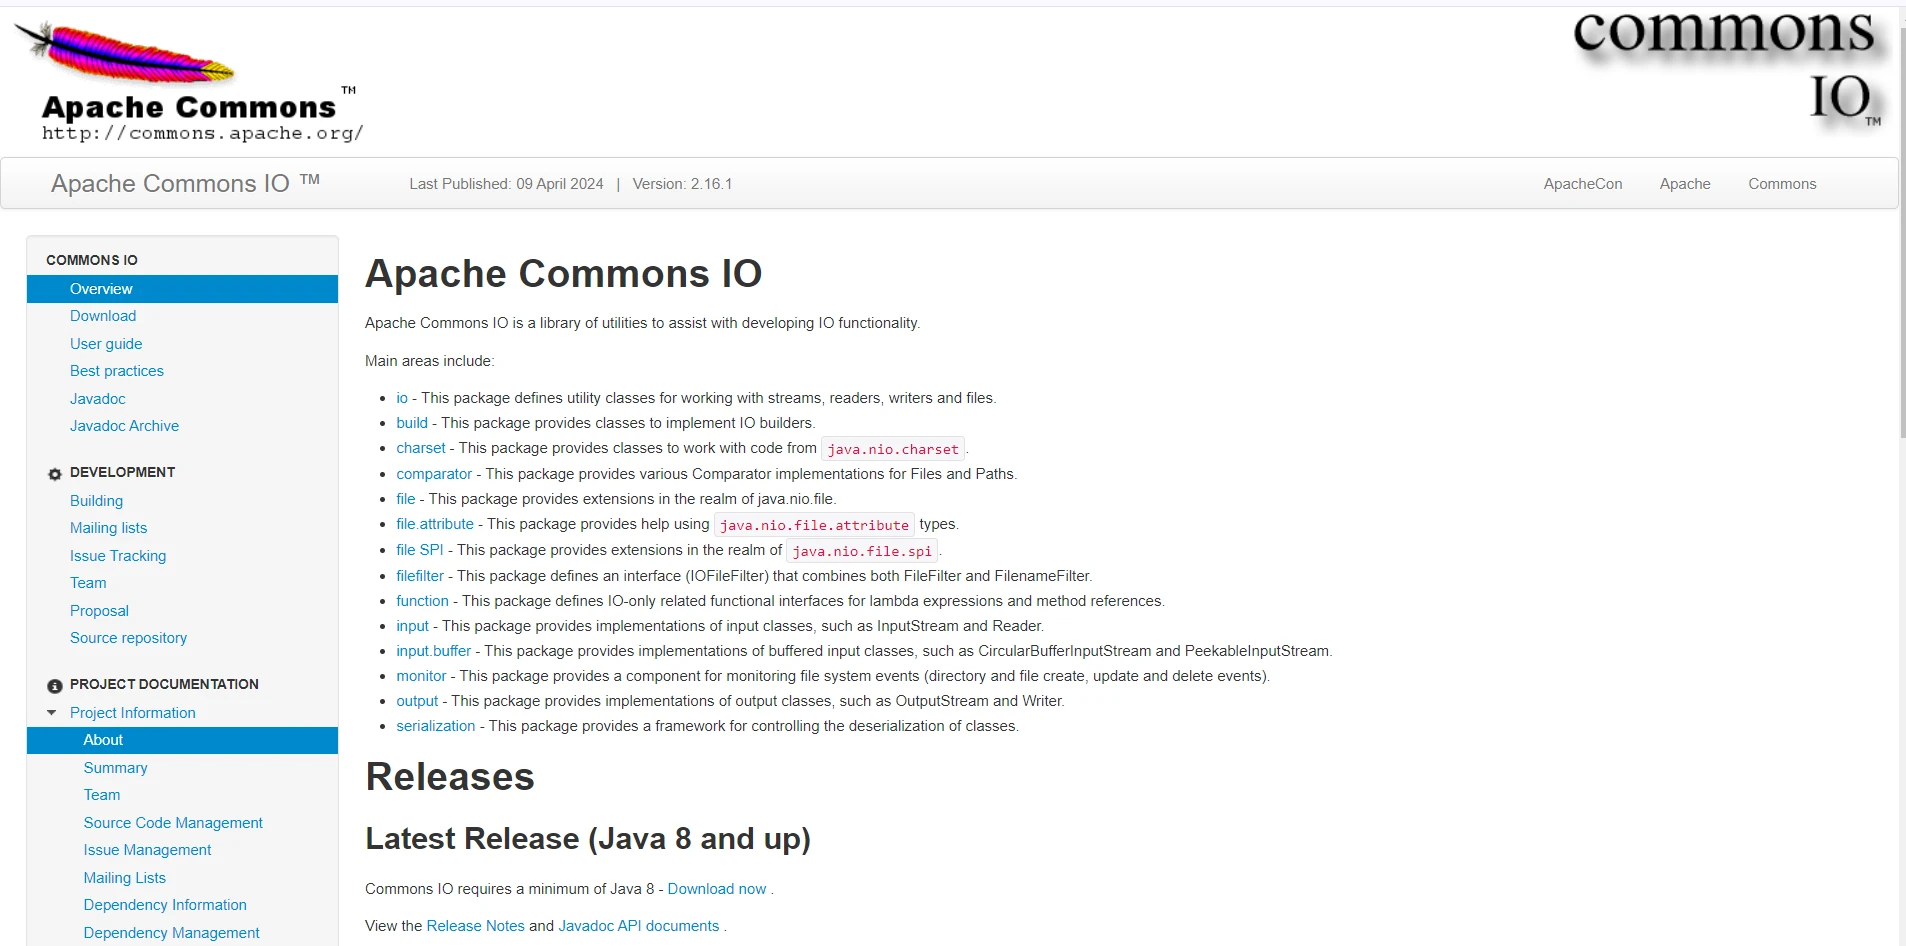Open the User guide page

coord(106,344)
